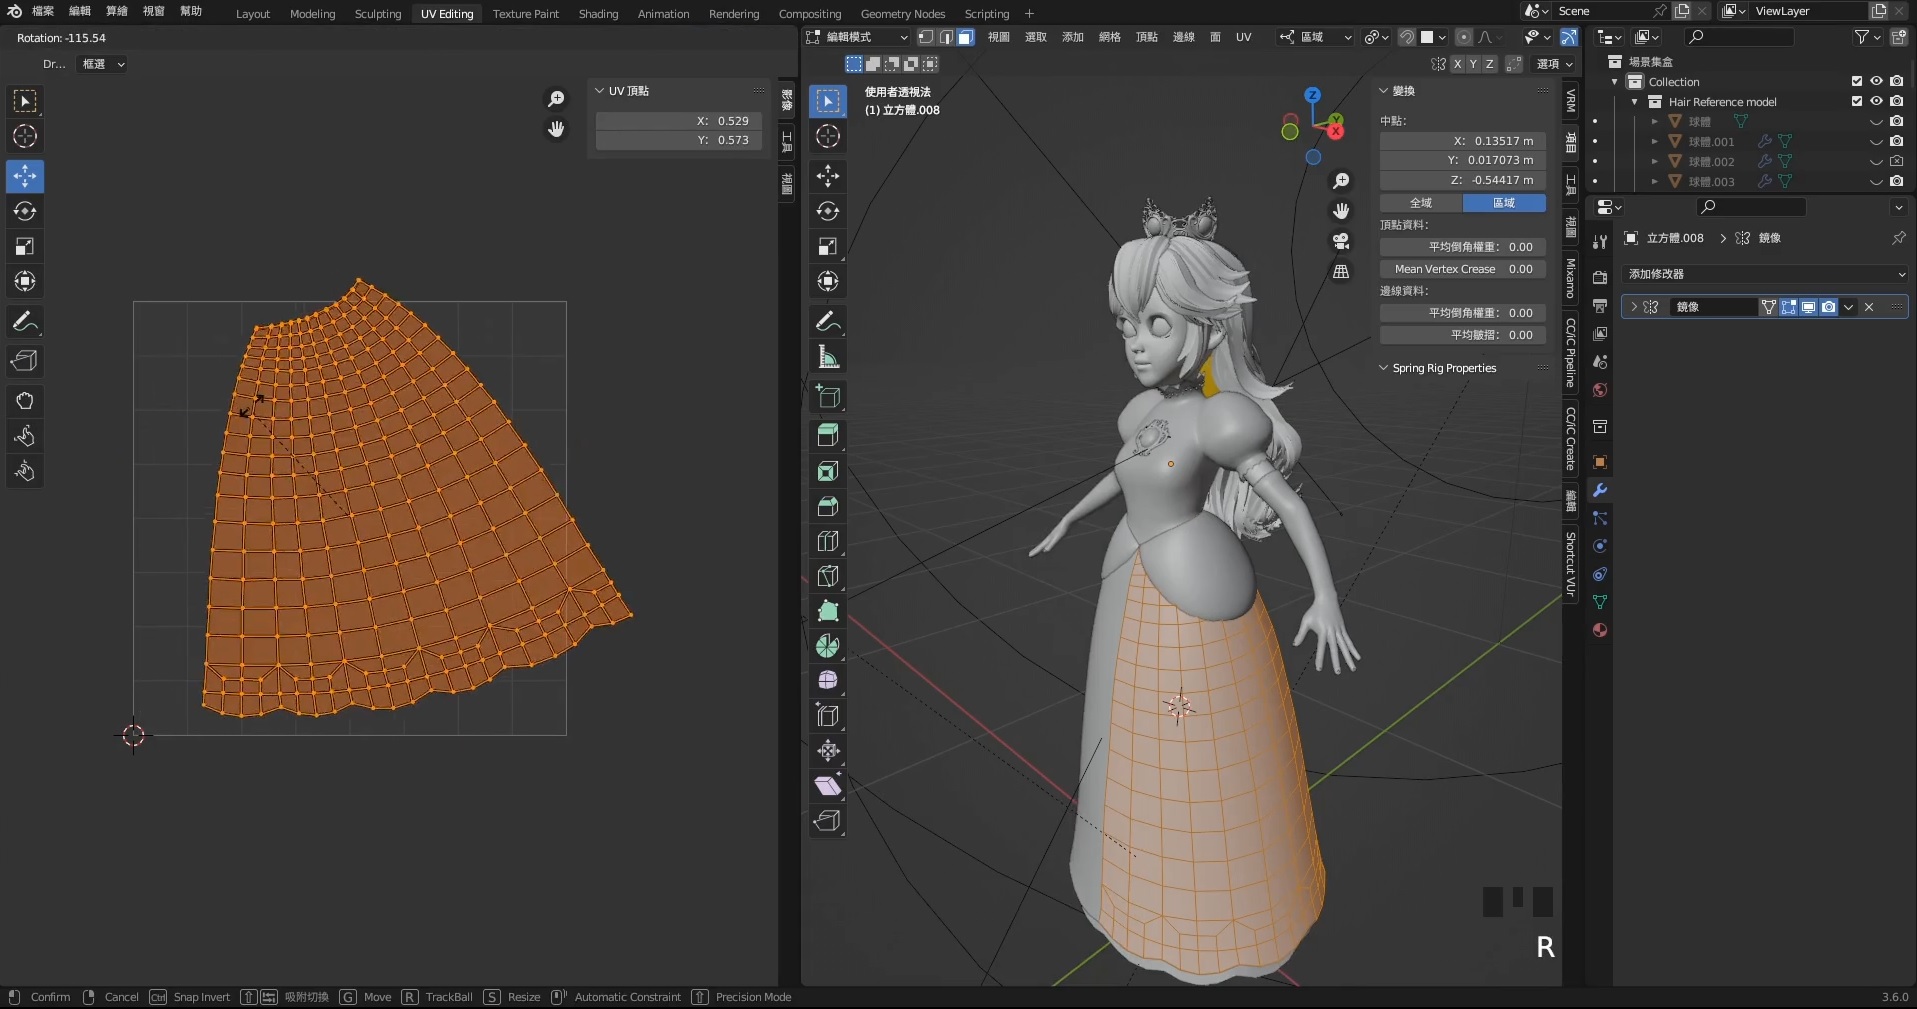Switch to the Texture Paint workspace tab
Image resolution: width=1917 pixels, height=1009 pixels.
[x=526, y=14]
